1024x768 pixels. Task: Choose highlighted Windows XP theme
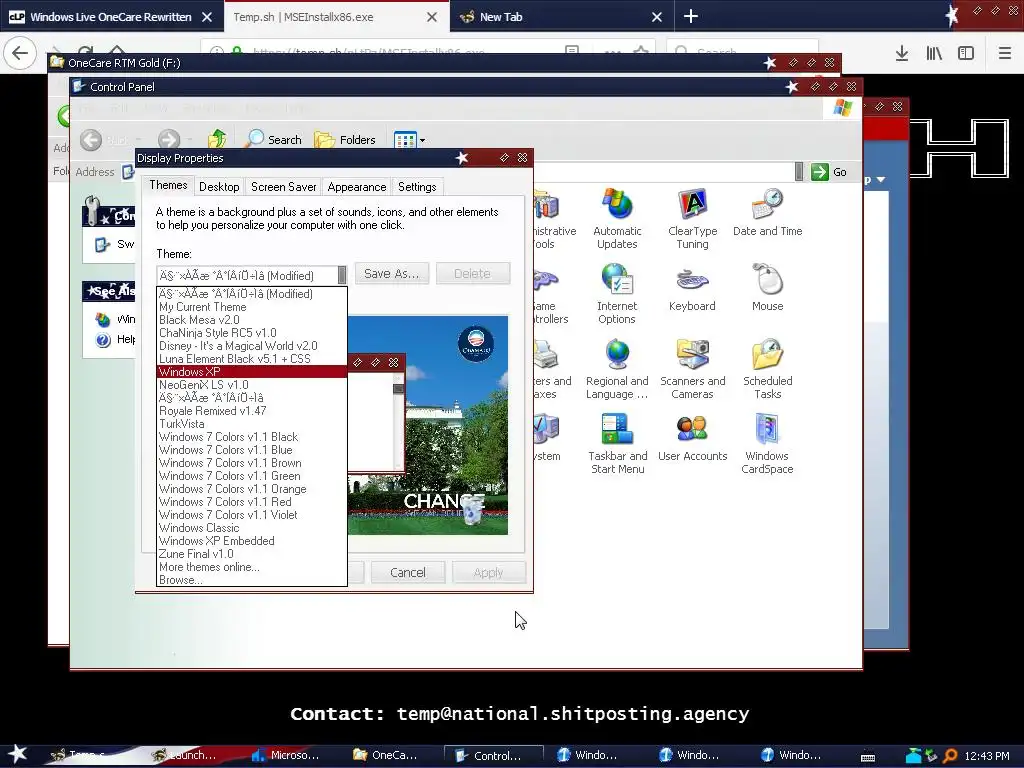[x=252, y=372]
